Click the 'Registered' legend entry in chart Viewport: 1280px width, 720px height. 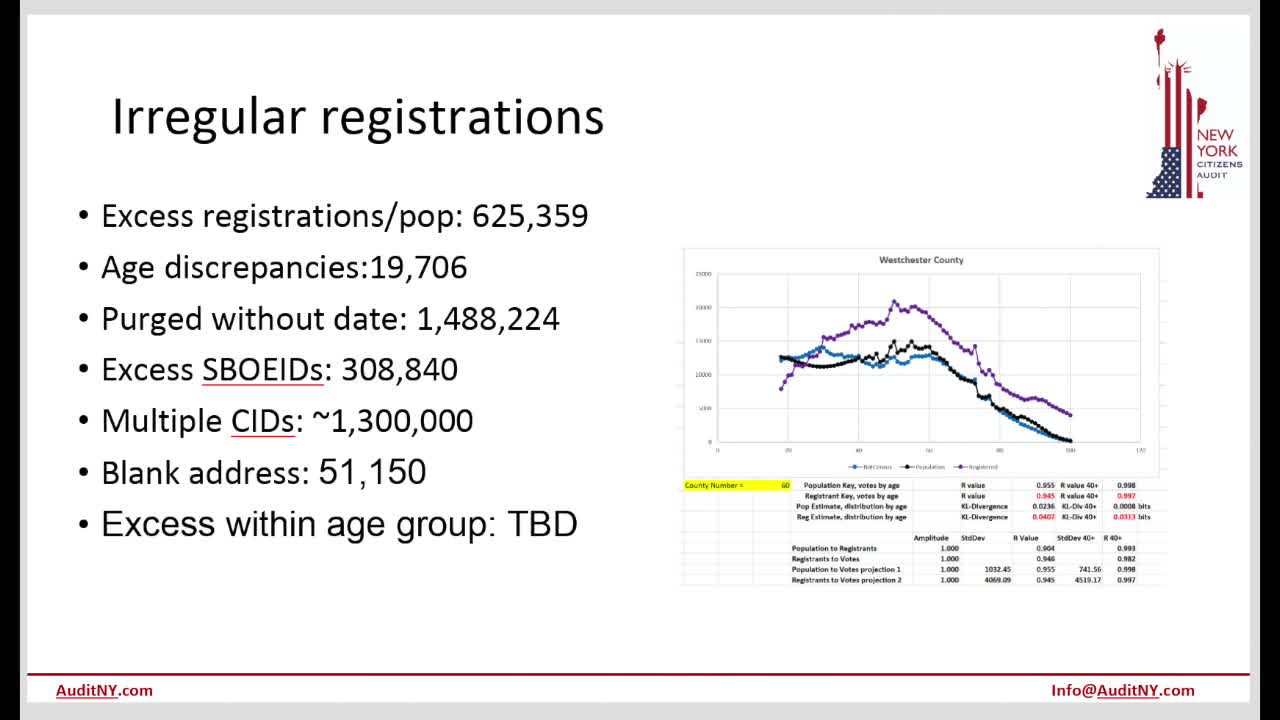[x=976, y=467]
